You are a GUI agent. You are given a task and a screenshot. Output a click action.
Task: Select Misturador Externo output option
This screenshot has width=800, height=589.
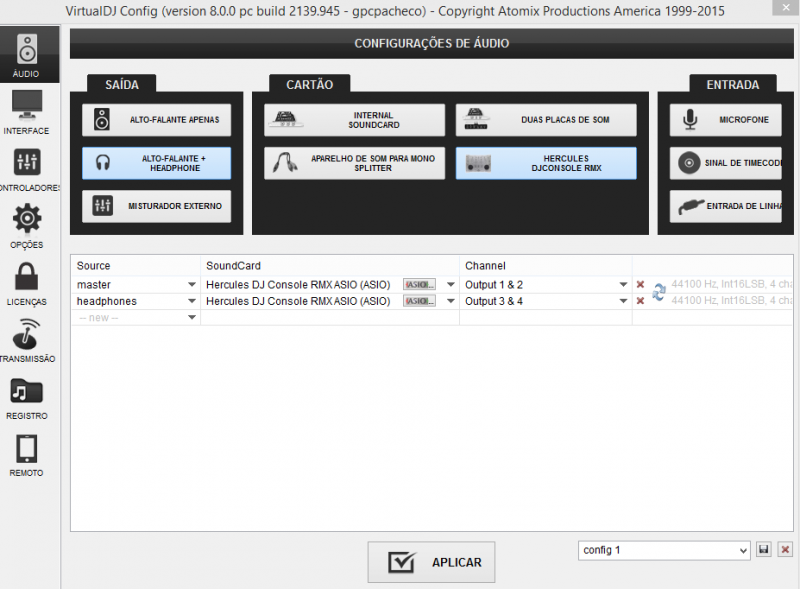click(x=157, y=206)
